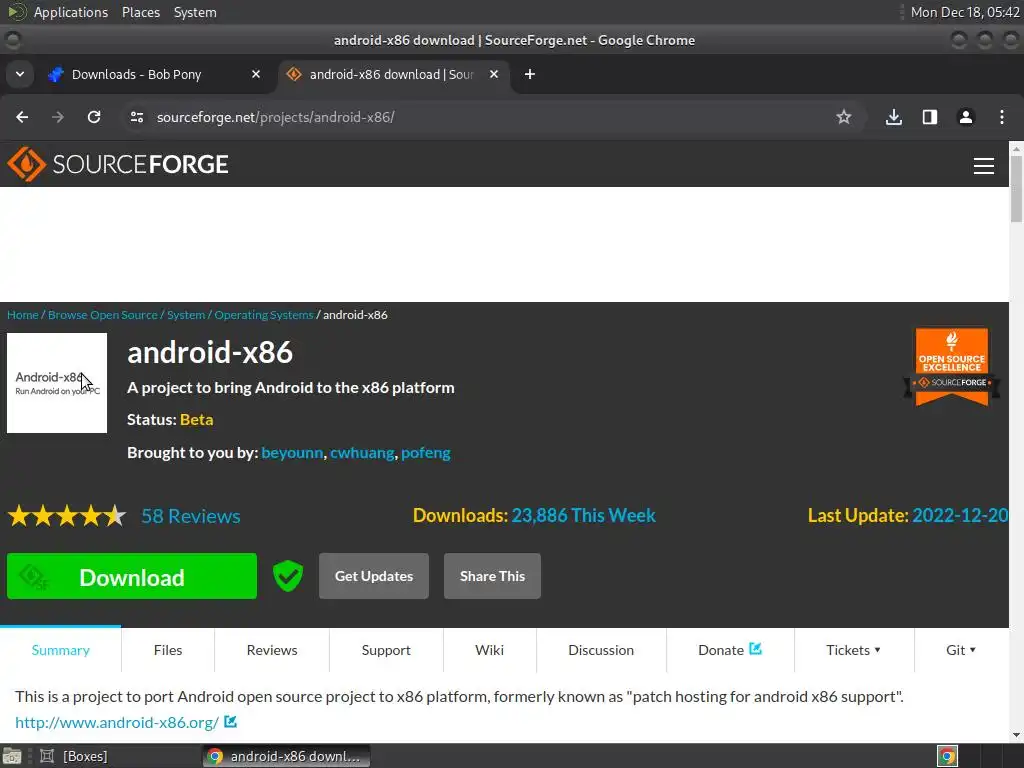Click the green security shield checkmark icon
The image size is (1024, 768).
(287, 576)
